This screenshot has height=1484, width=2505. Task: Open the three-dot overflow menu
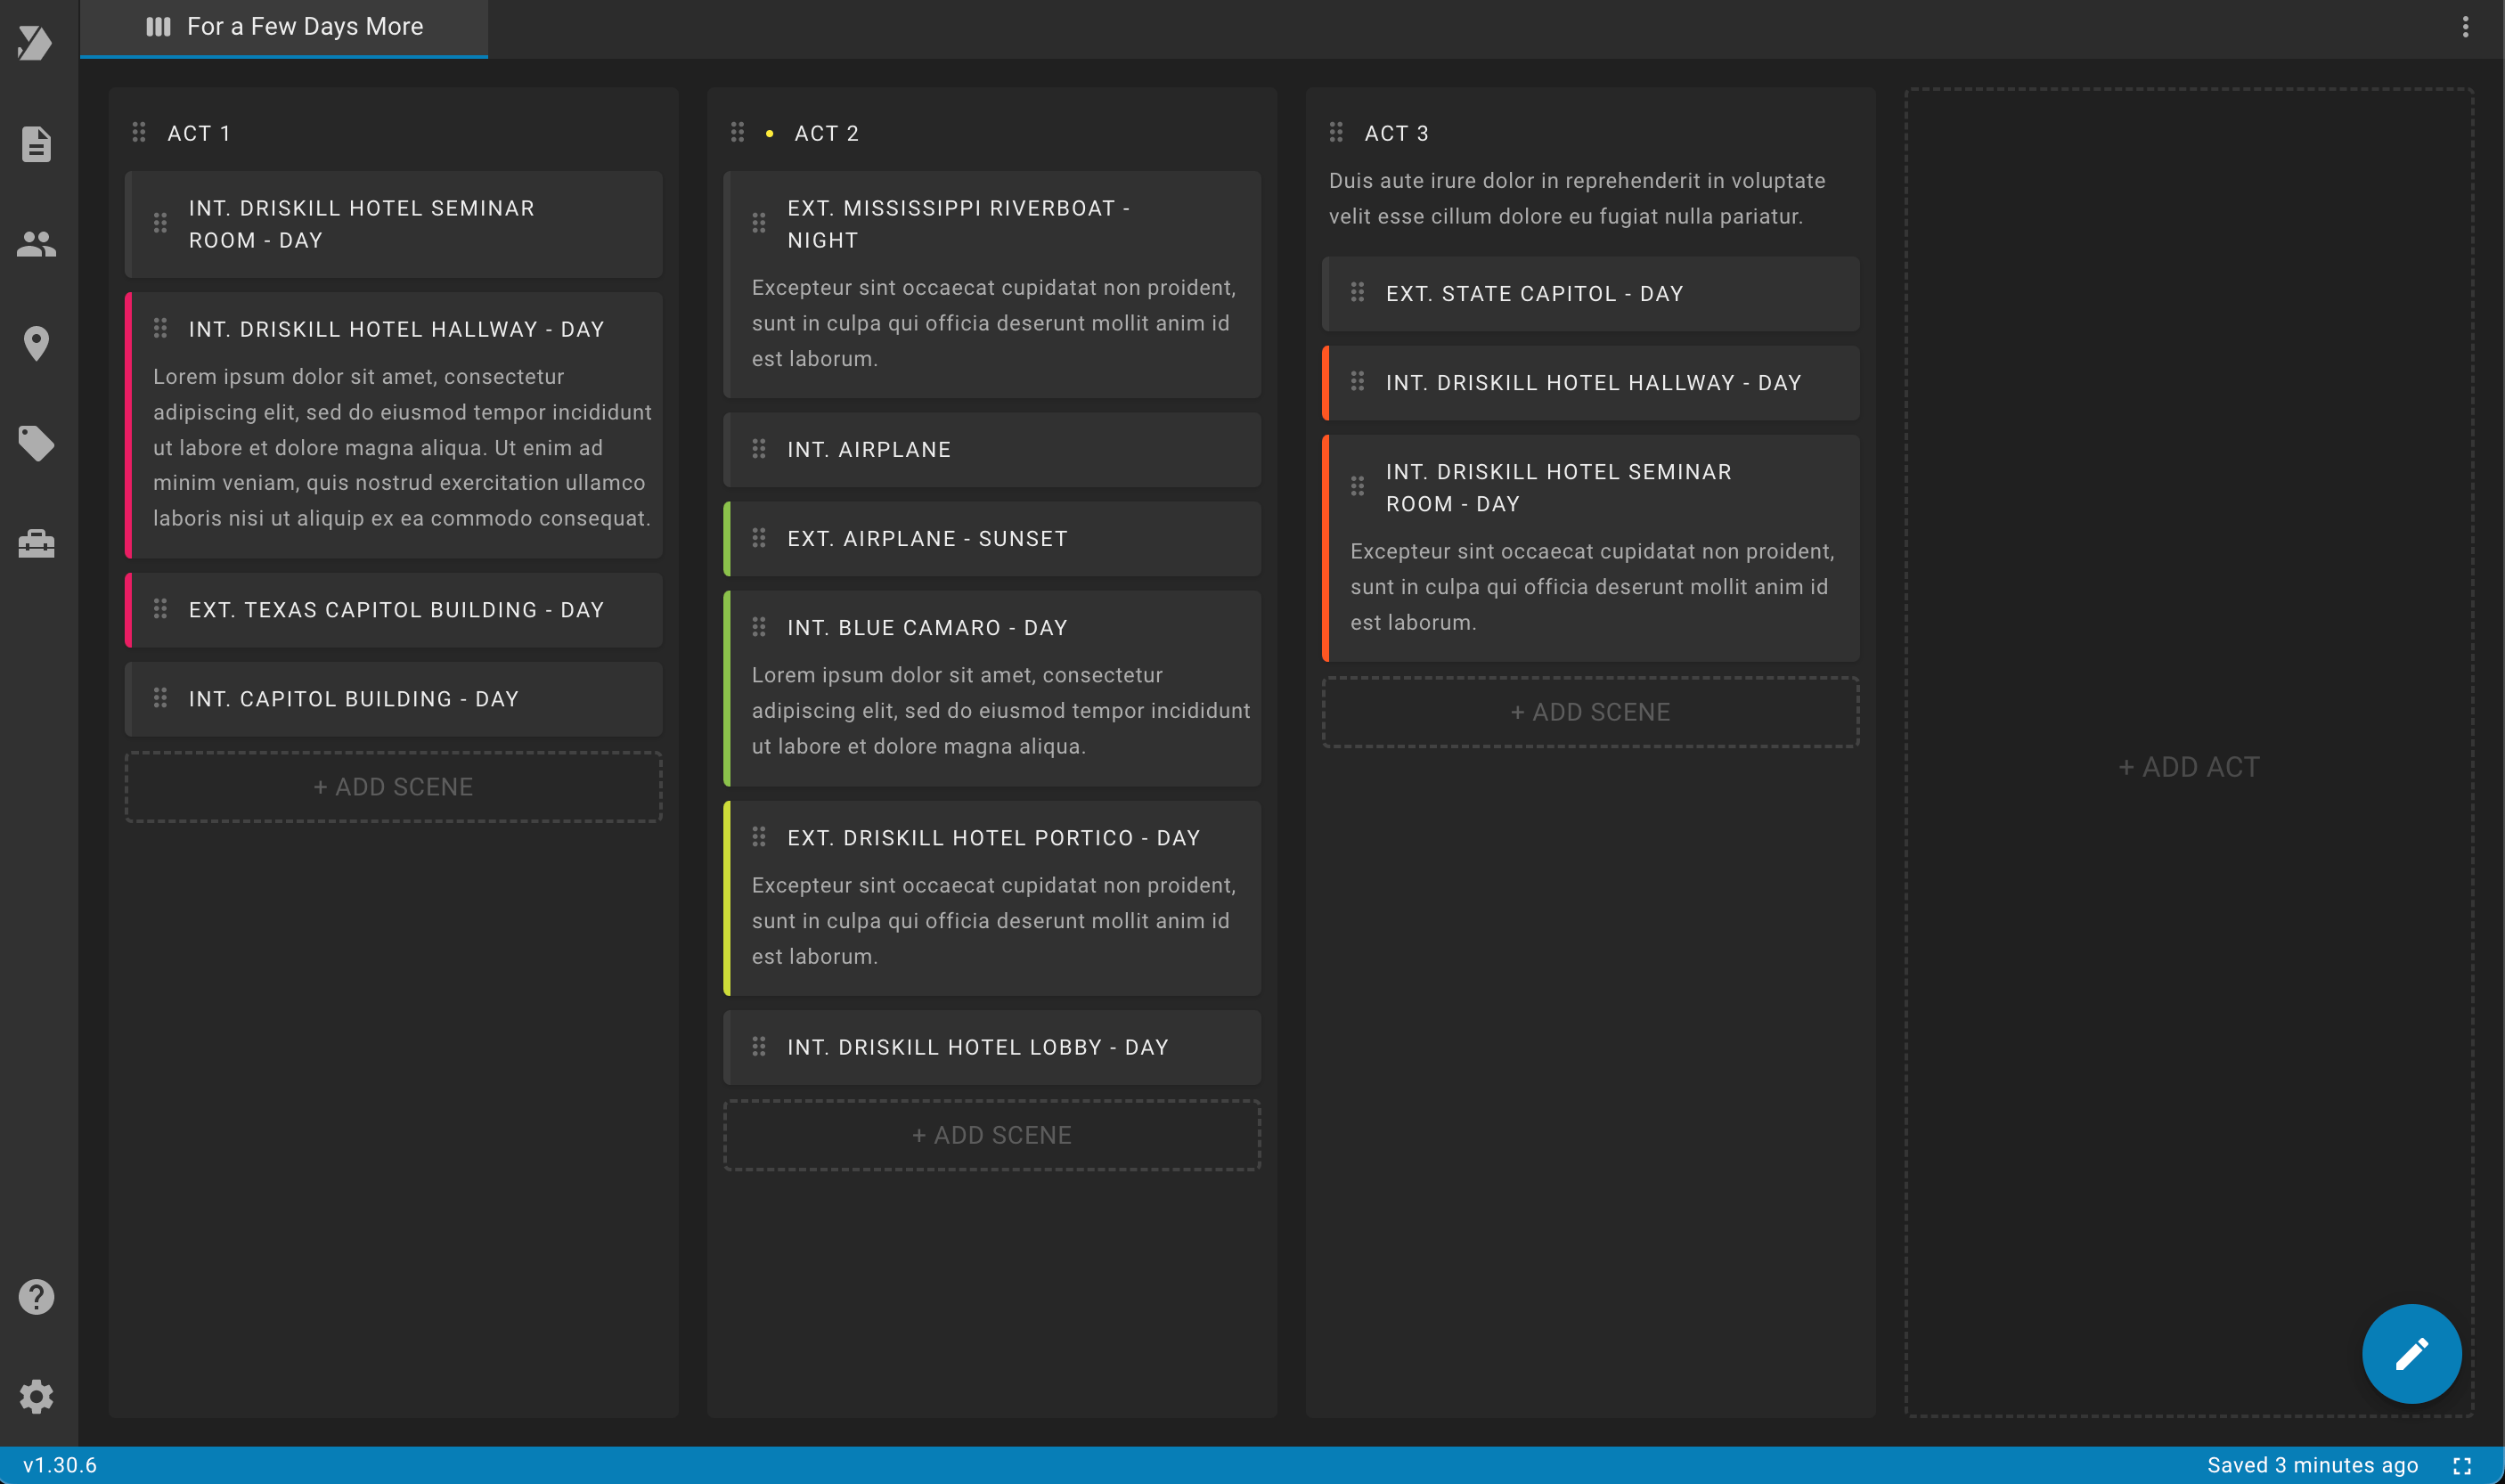(x=2465, y=27)
